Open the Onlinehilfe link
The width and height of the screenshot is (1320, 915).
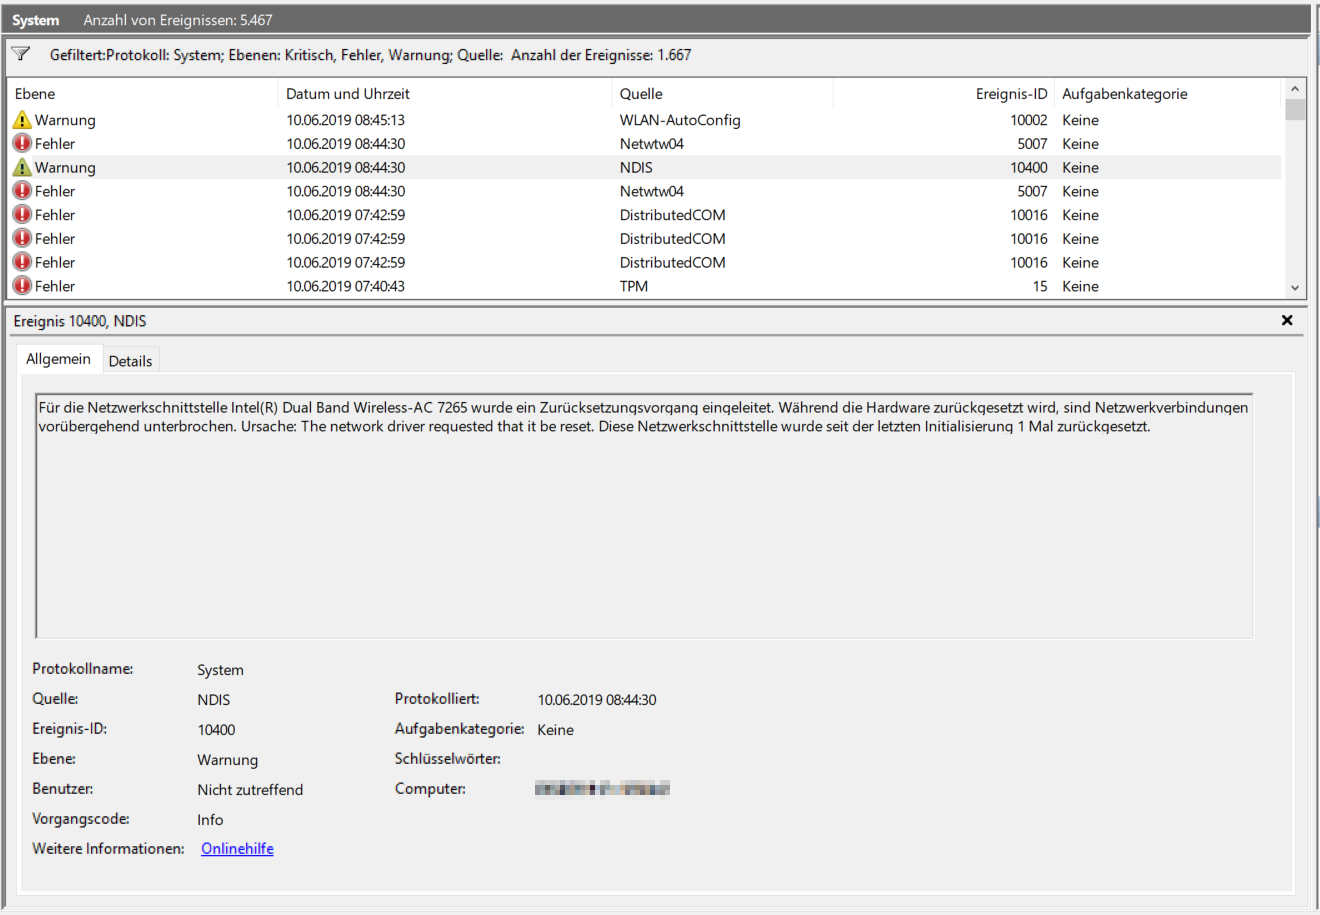[237, 848]
